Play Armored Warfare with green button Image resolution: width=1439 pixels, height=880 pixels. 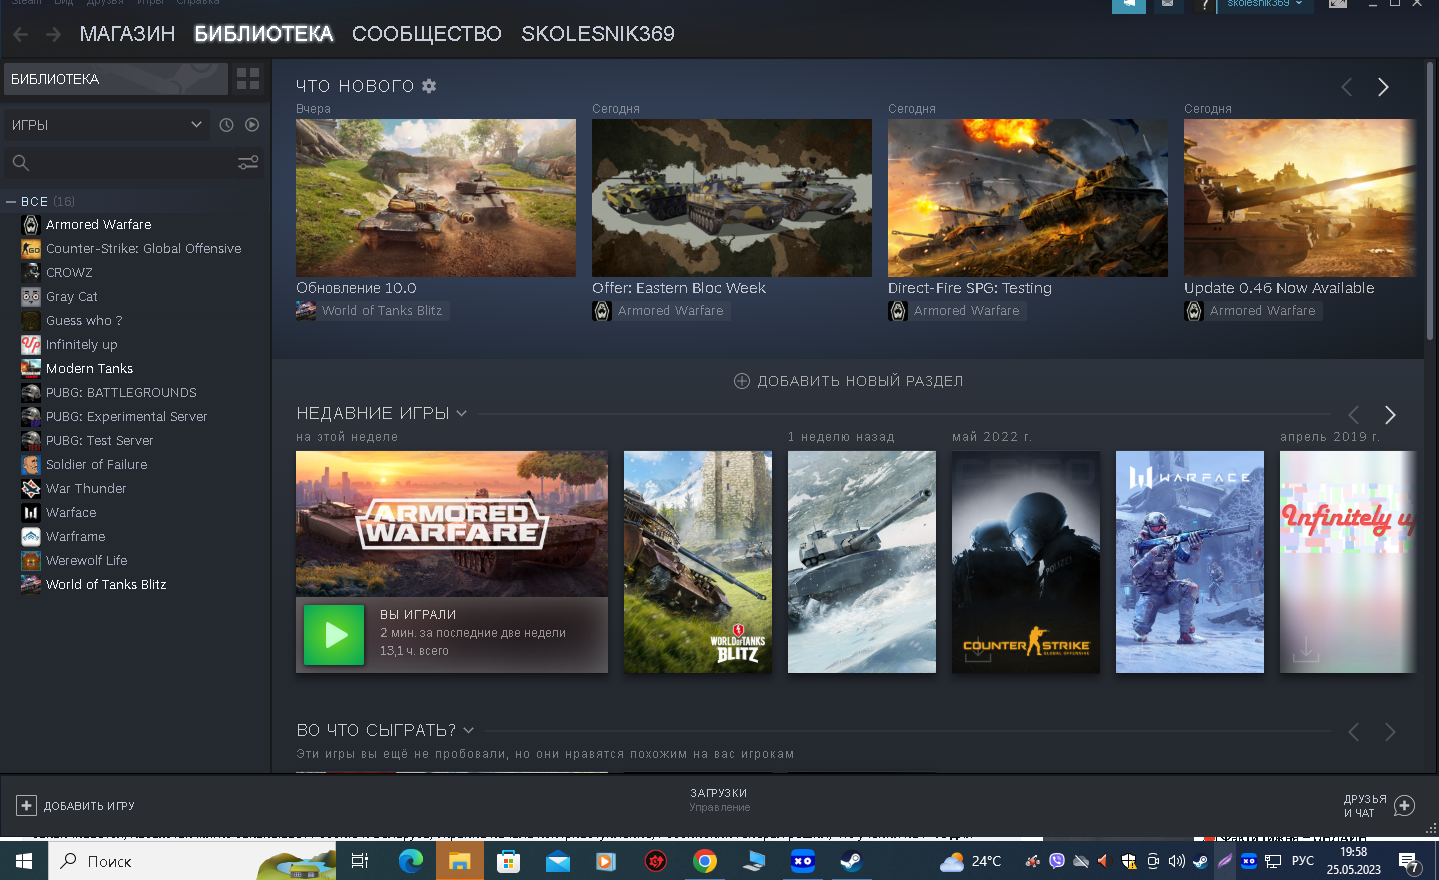point(334,635)
